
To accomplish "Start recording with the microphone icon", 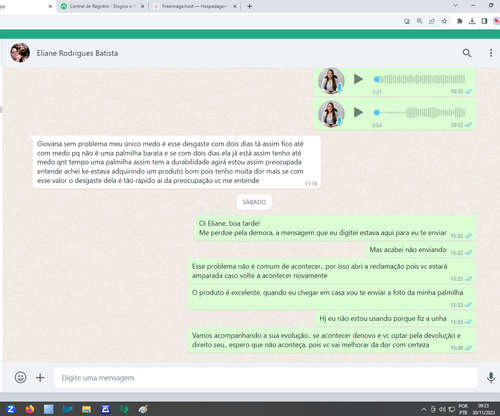I will click(490, 377).
